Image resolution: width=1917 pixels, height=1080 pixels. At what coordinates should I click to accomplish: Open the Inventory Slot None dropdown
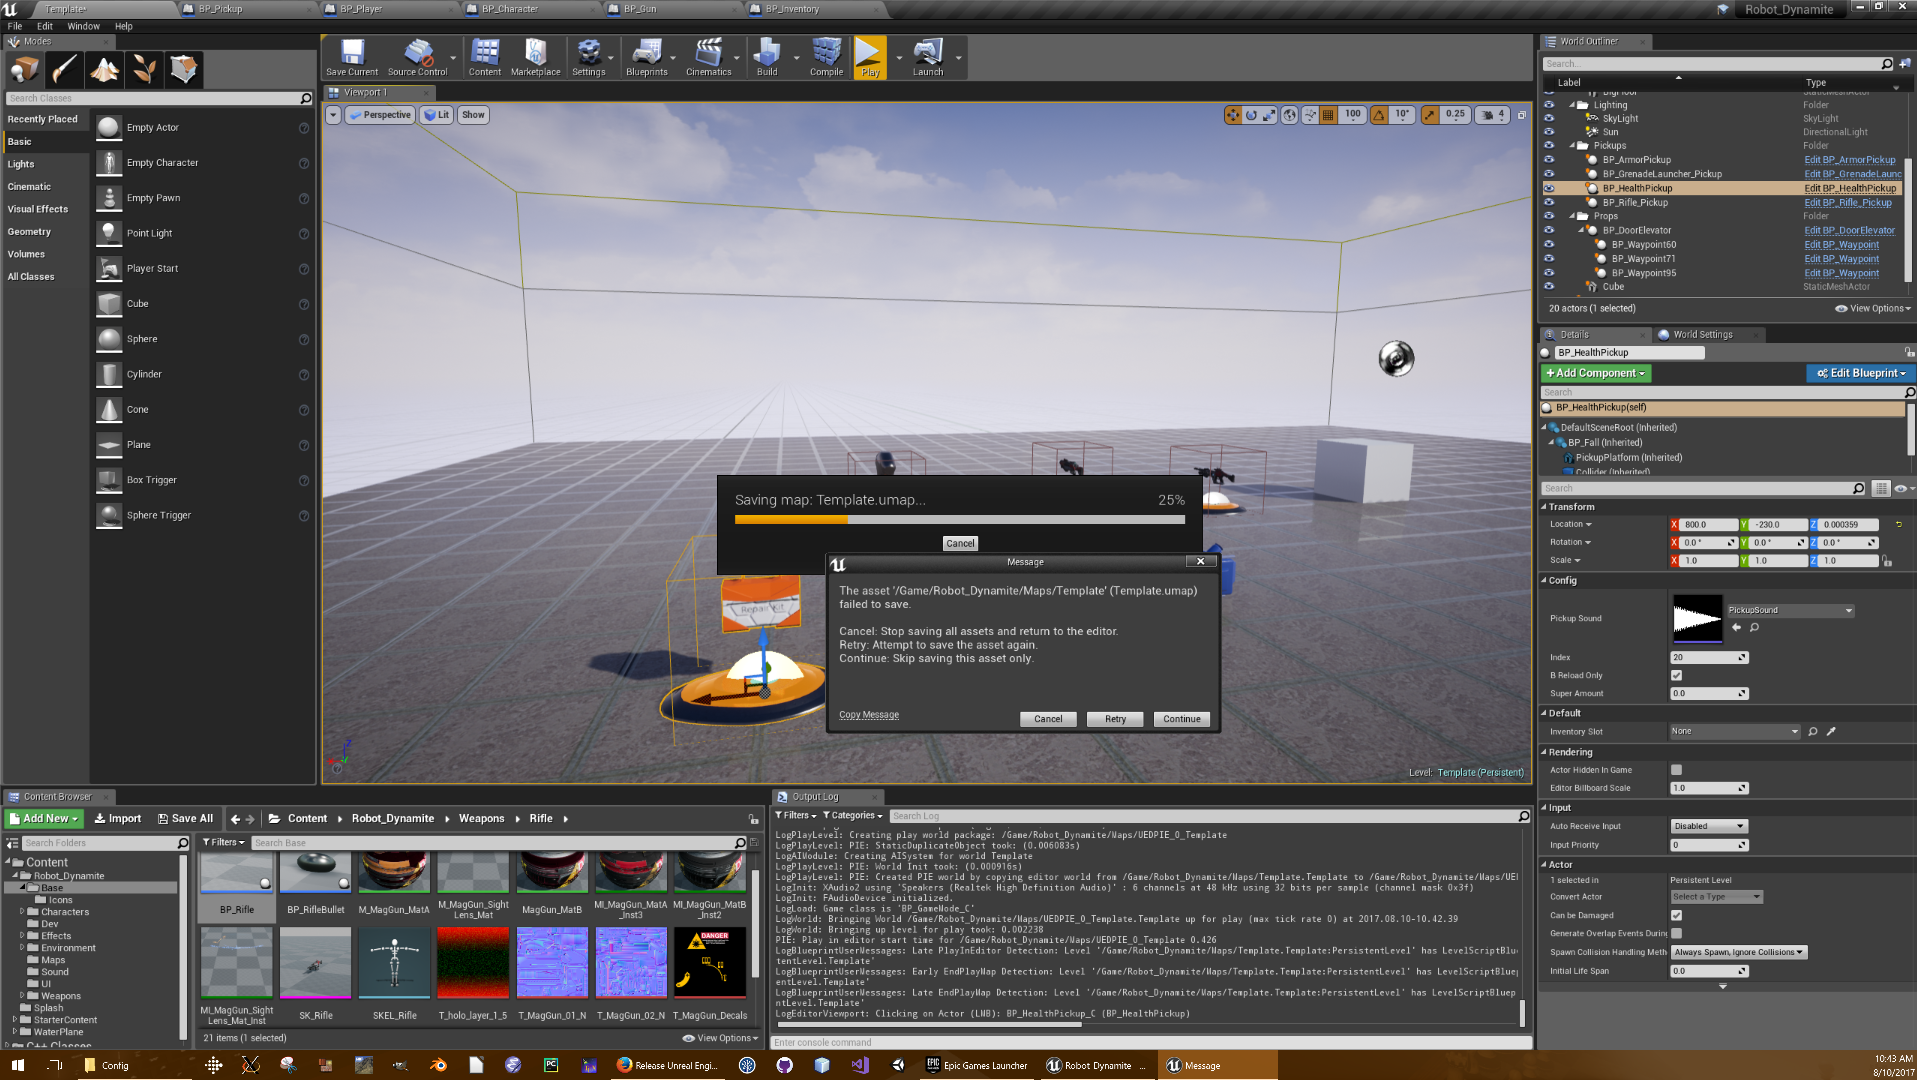point(1735,731)
